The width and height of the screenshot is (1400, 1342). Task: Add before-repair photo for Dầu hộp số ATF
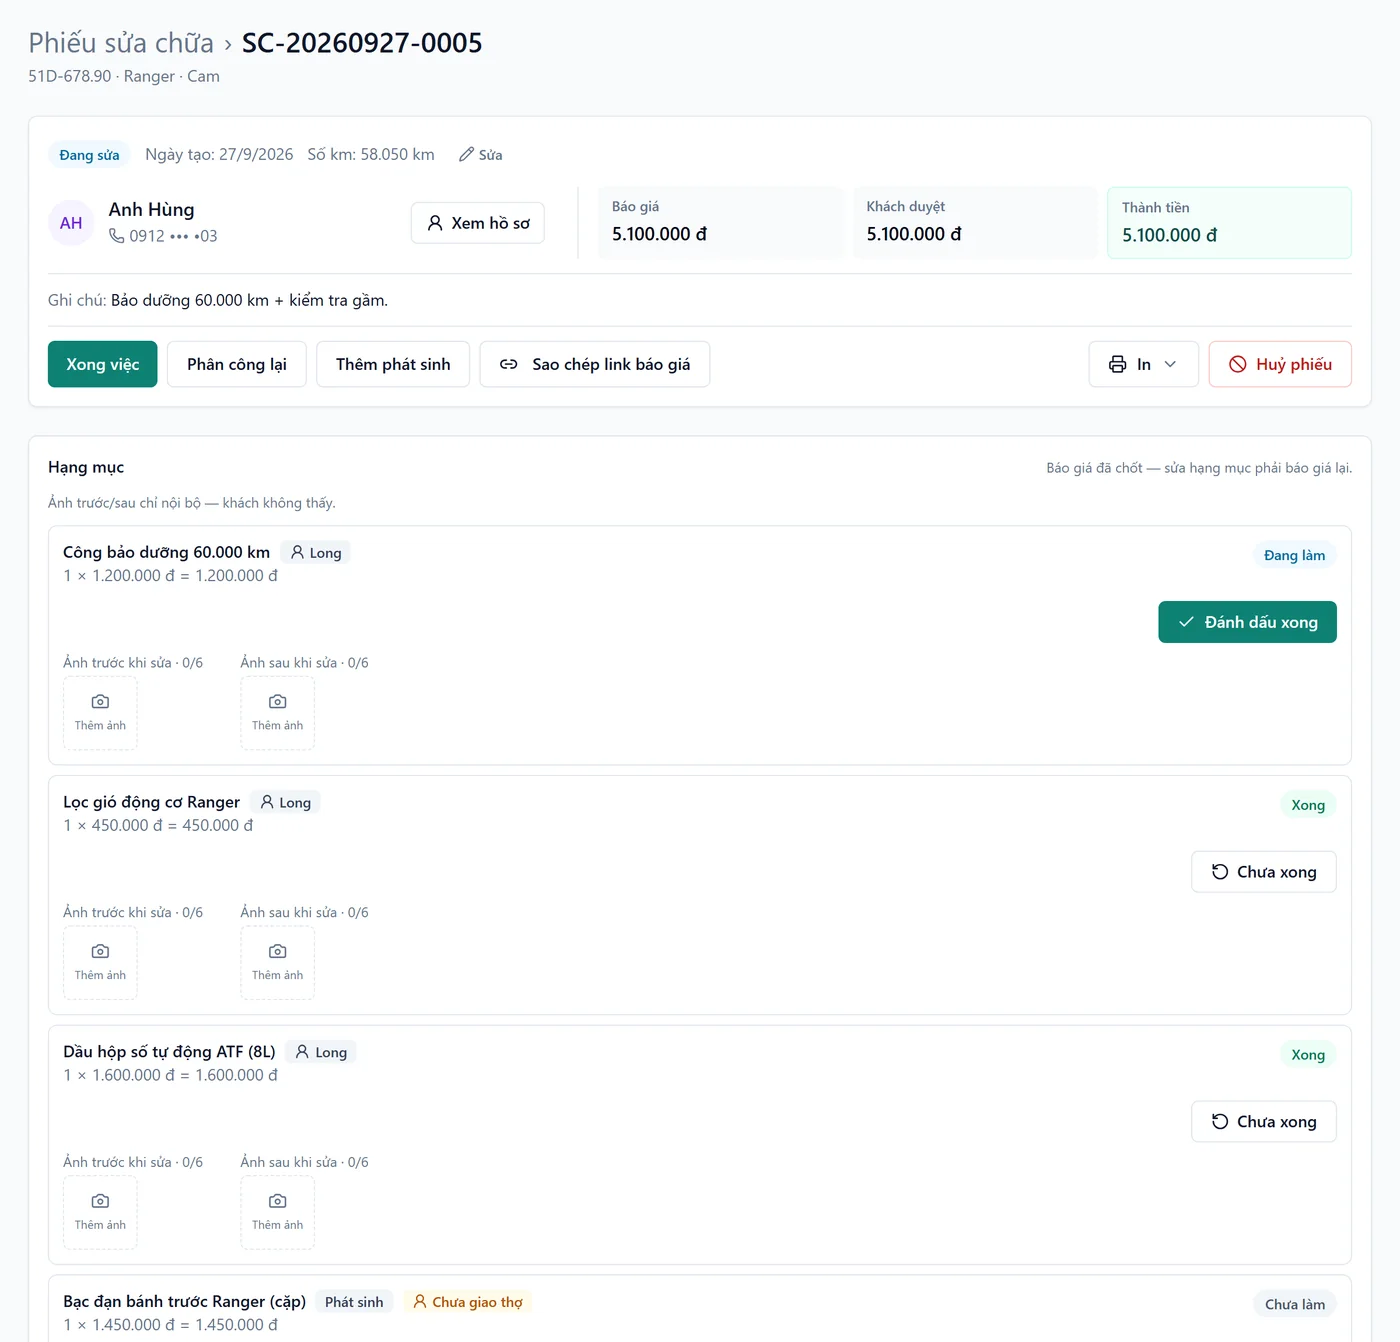tap(100, 1213)
